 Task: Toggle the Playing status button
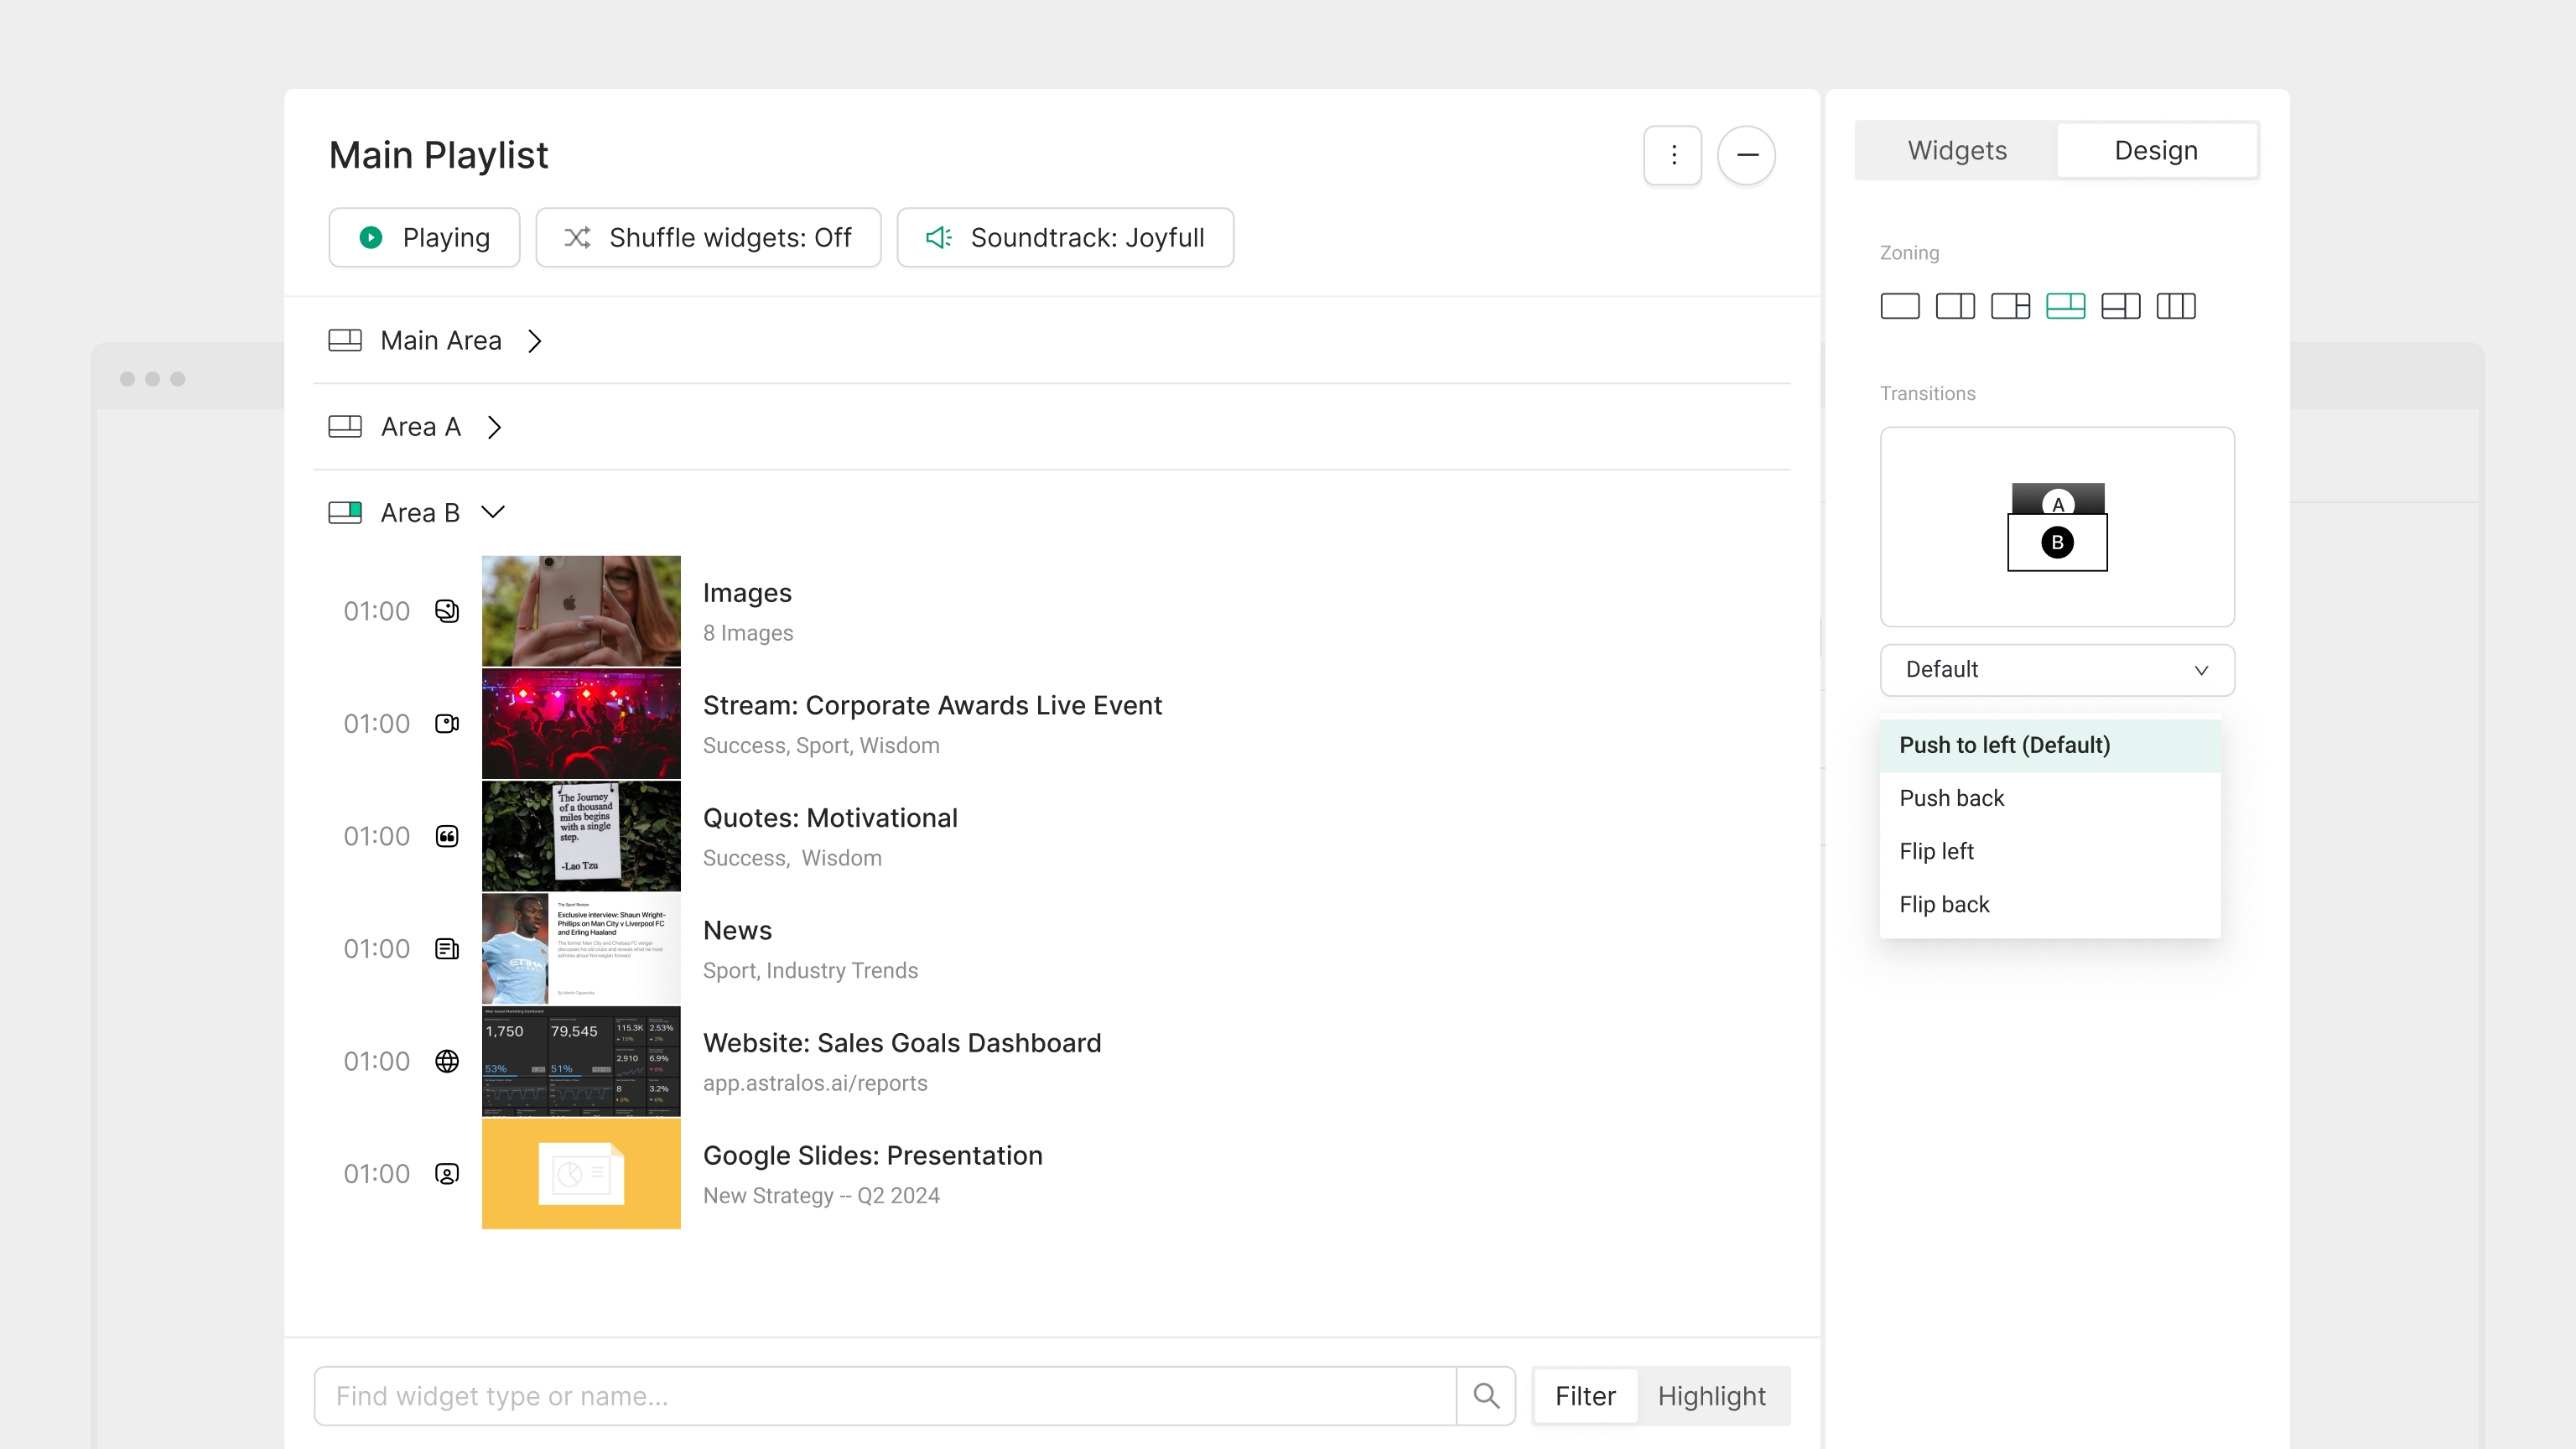[x=424, y=238]
